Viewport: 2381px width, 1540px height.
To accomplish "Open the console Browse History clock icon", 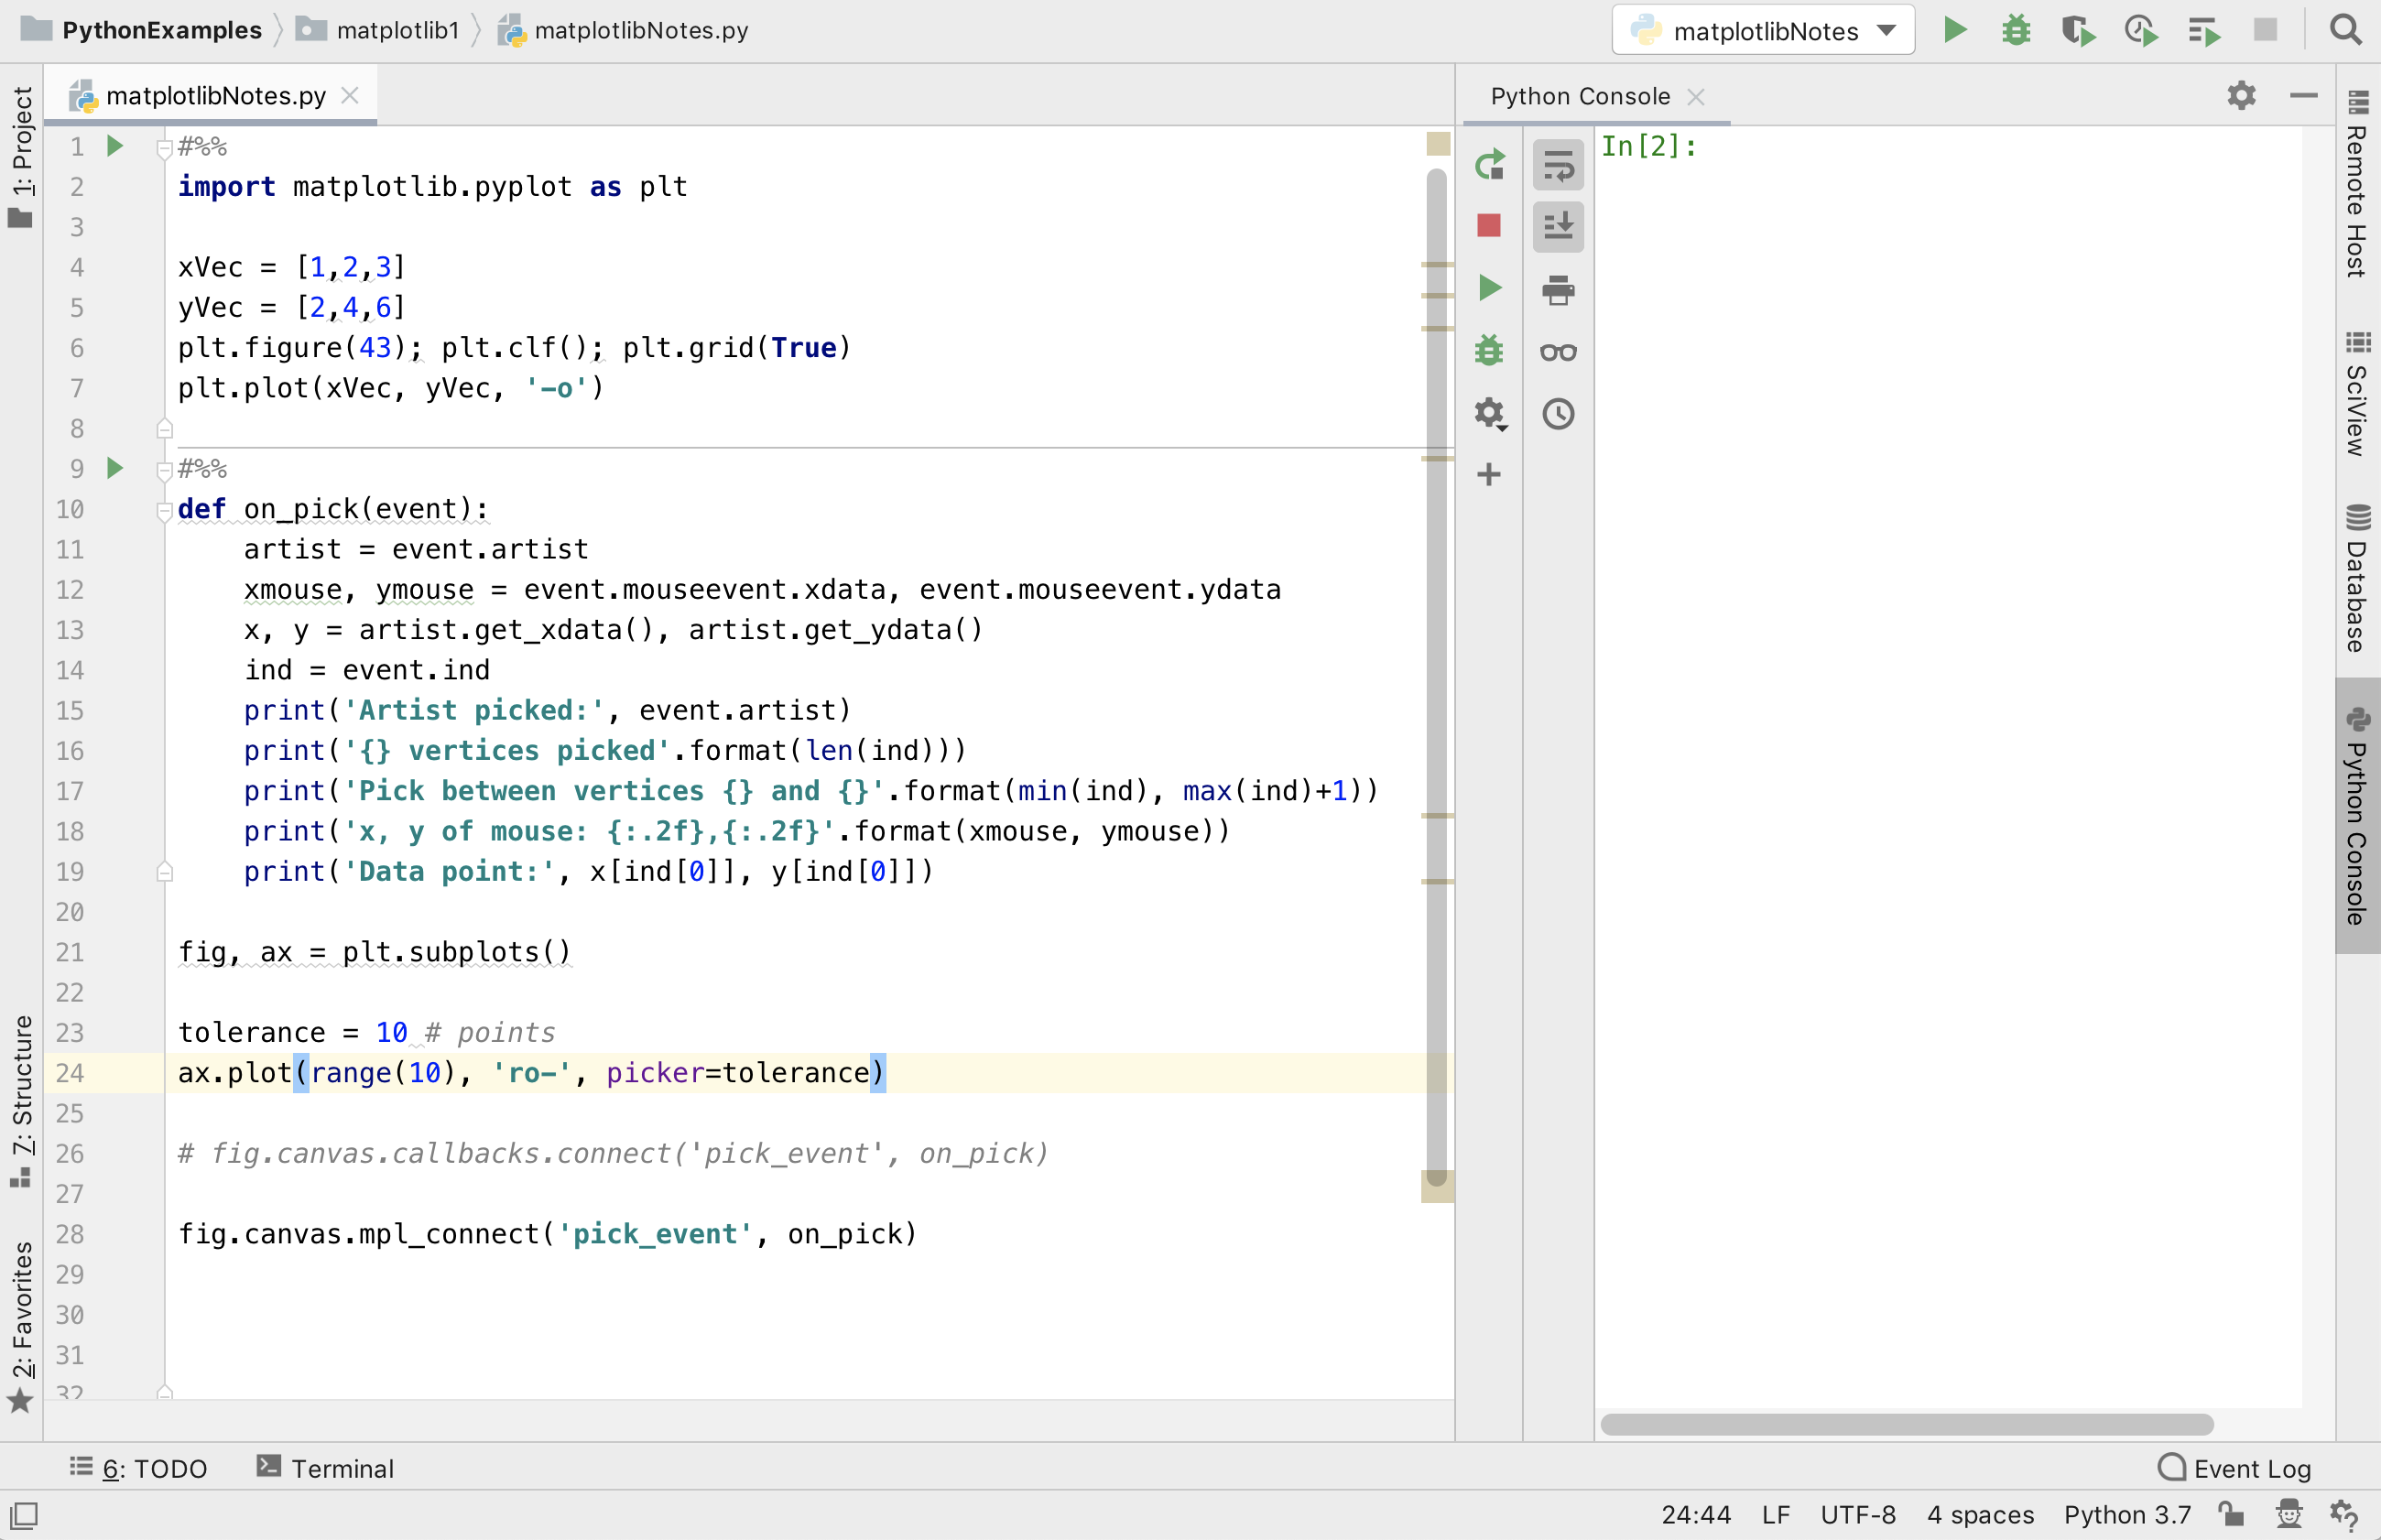I will click(1558, 414).
